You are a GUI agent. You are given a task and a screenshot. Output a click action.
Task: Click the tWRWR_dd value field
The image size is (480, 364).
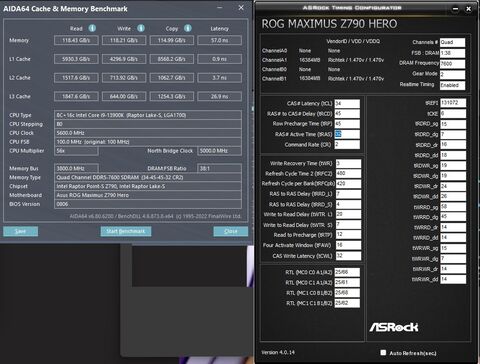click(x=453, y=279)
